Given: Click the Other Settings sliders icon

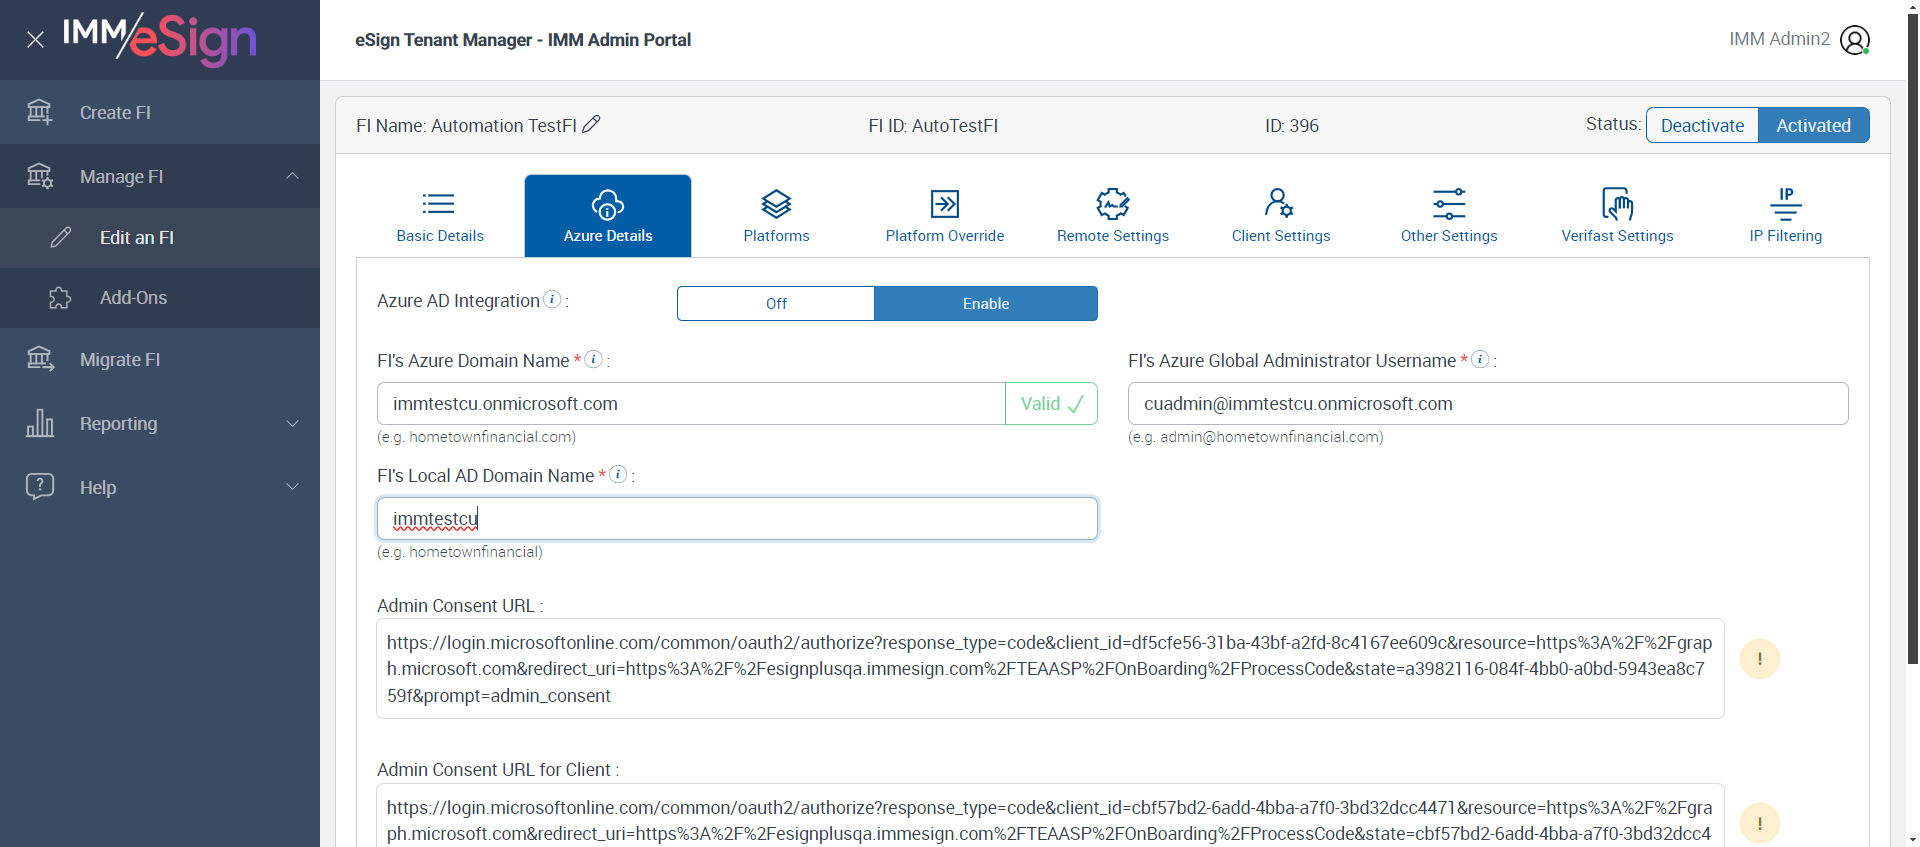Looking at the screenshot, I should (x=1449, y=204).
